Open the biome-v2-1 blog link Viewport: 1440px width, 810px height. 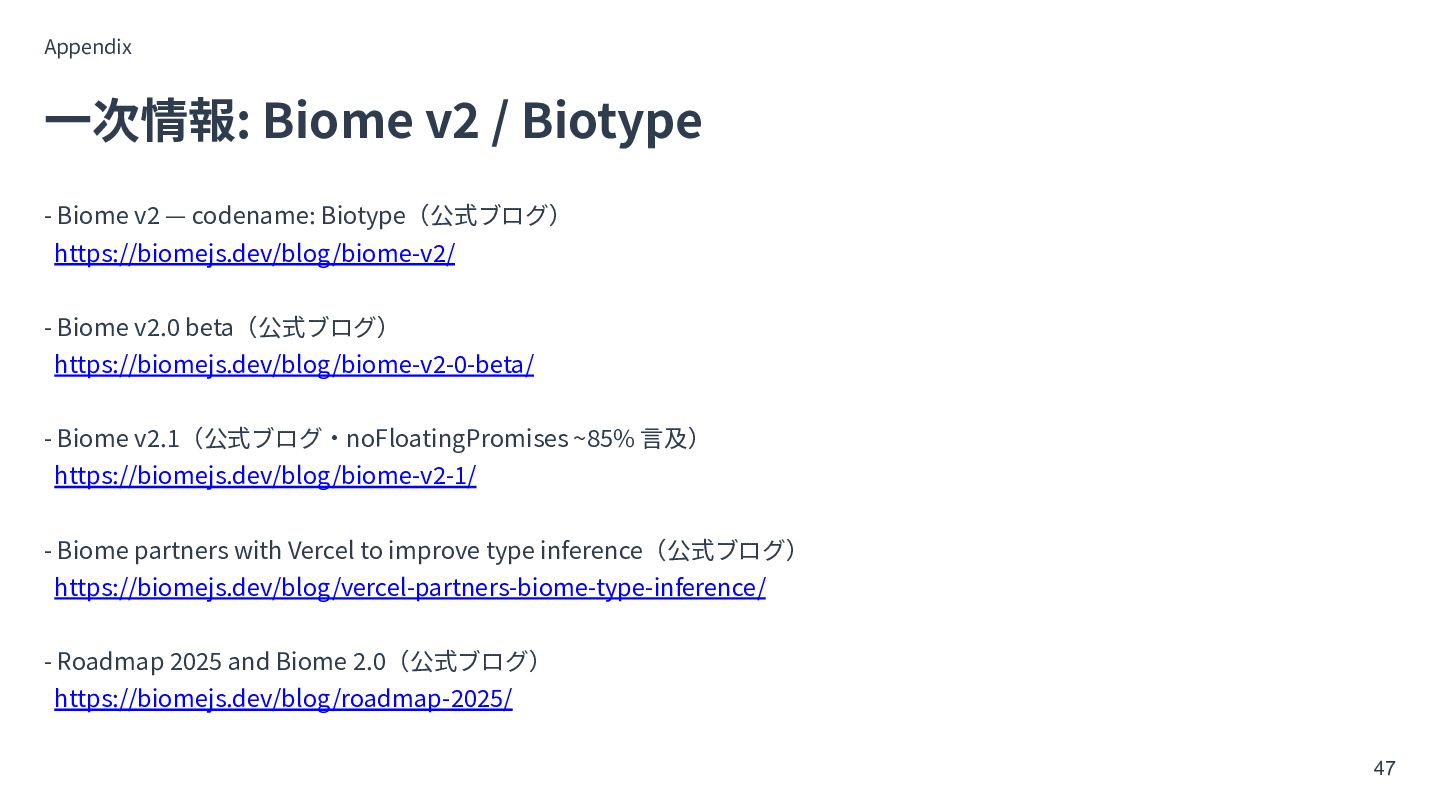click(x=265, y=475)
